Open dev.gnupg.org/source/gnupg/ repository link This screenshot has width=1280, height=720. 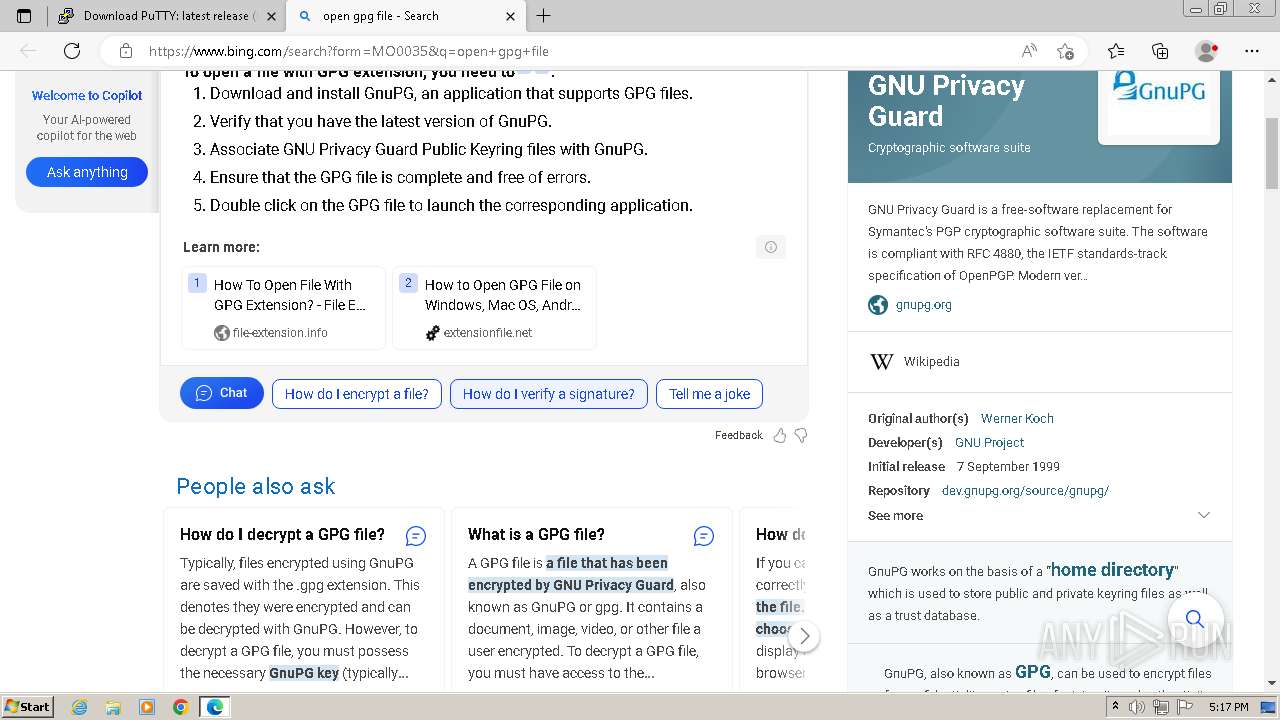[1025, 491]
